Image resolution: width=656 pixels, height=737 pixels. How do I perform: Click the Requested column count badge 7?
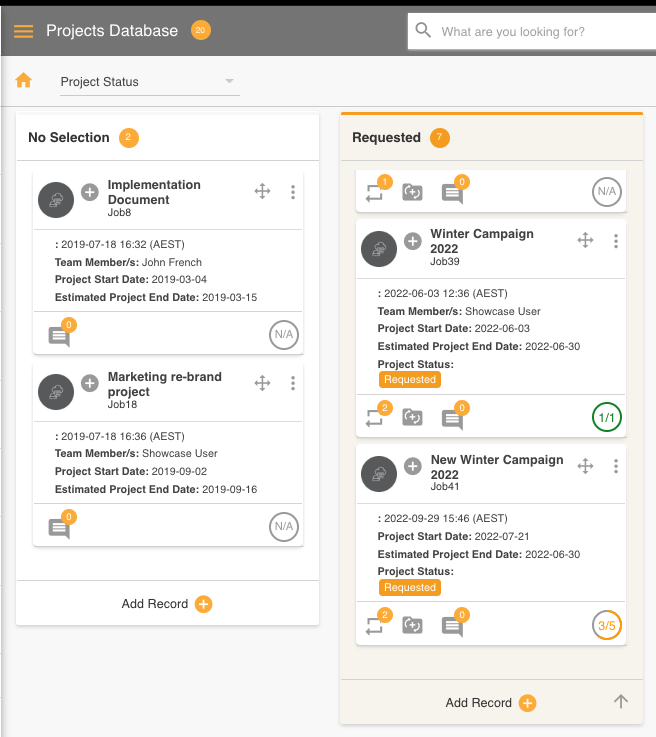(440, 138)
